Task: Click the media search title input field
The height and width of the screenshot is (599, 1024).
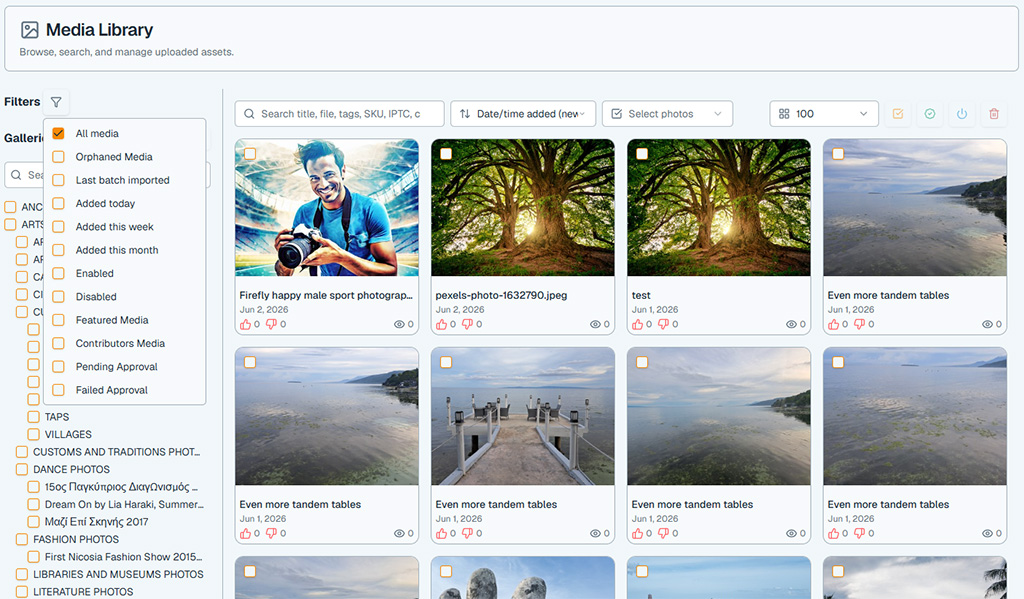Action: (340, 114)
